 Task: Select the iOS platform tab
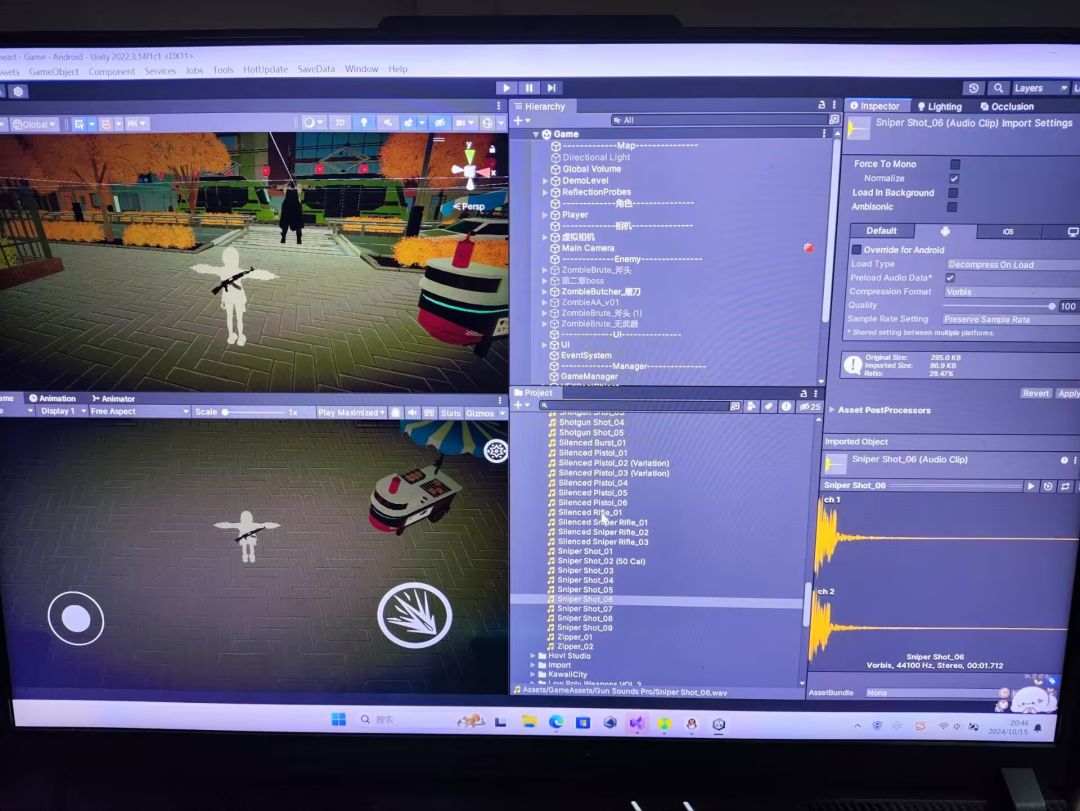point(1008,232)
